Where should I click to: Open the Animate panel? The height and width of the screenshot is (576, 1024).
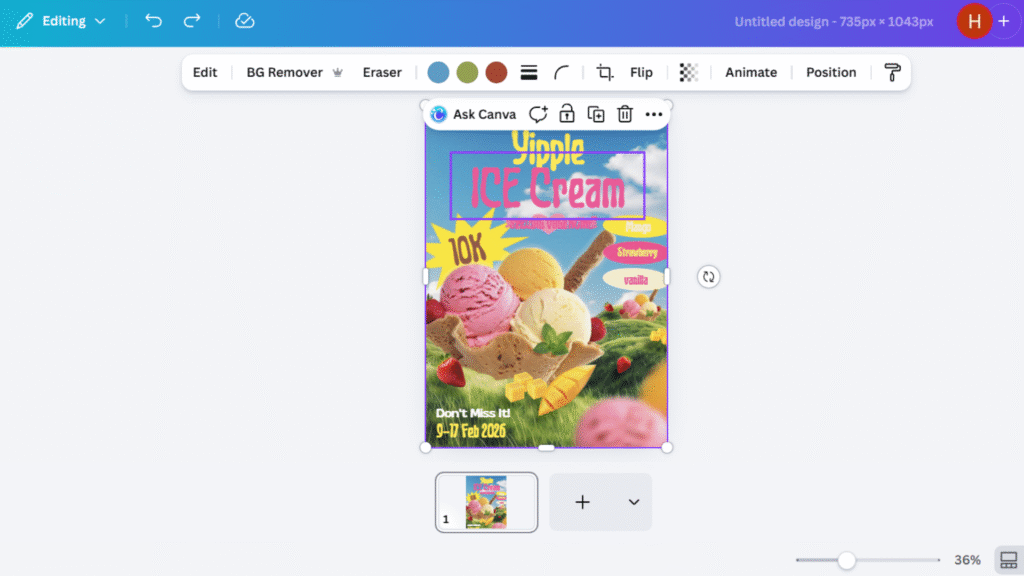(x=751, y=72)
